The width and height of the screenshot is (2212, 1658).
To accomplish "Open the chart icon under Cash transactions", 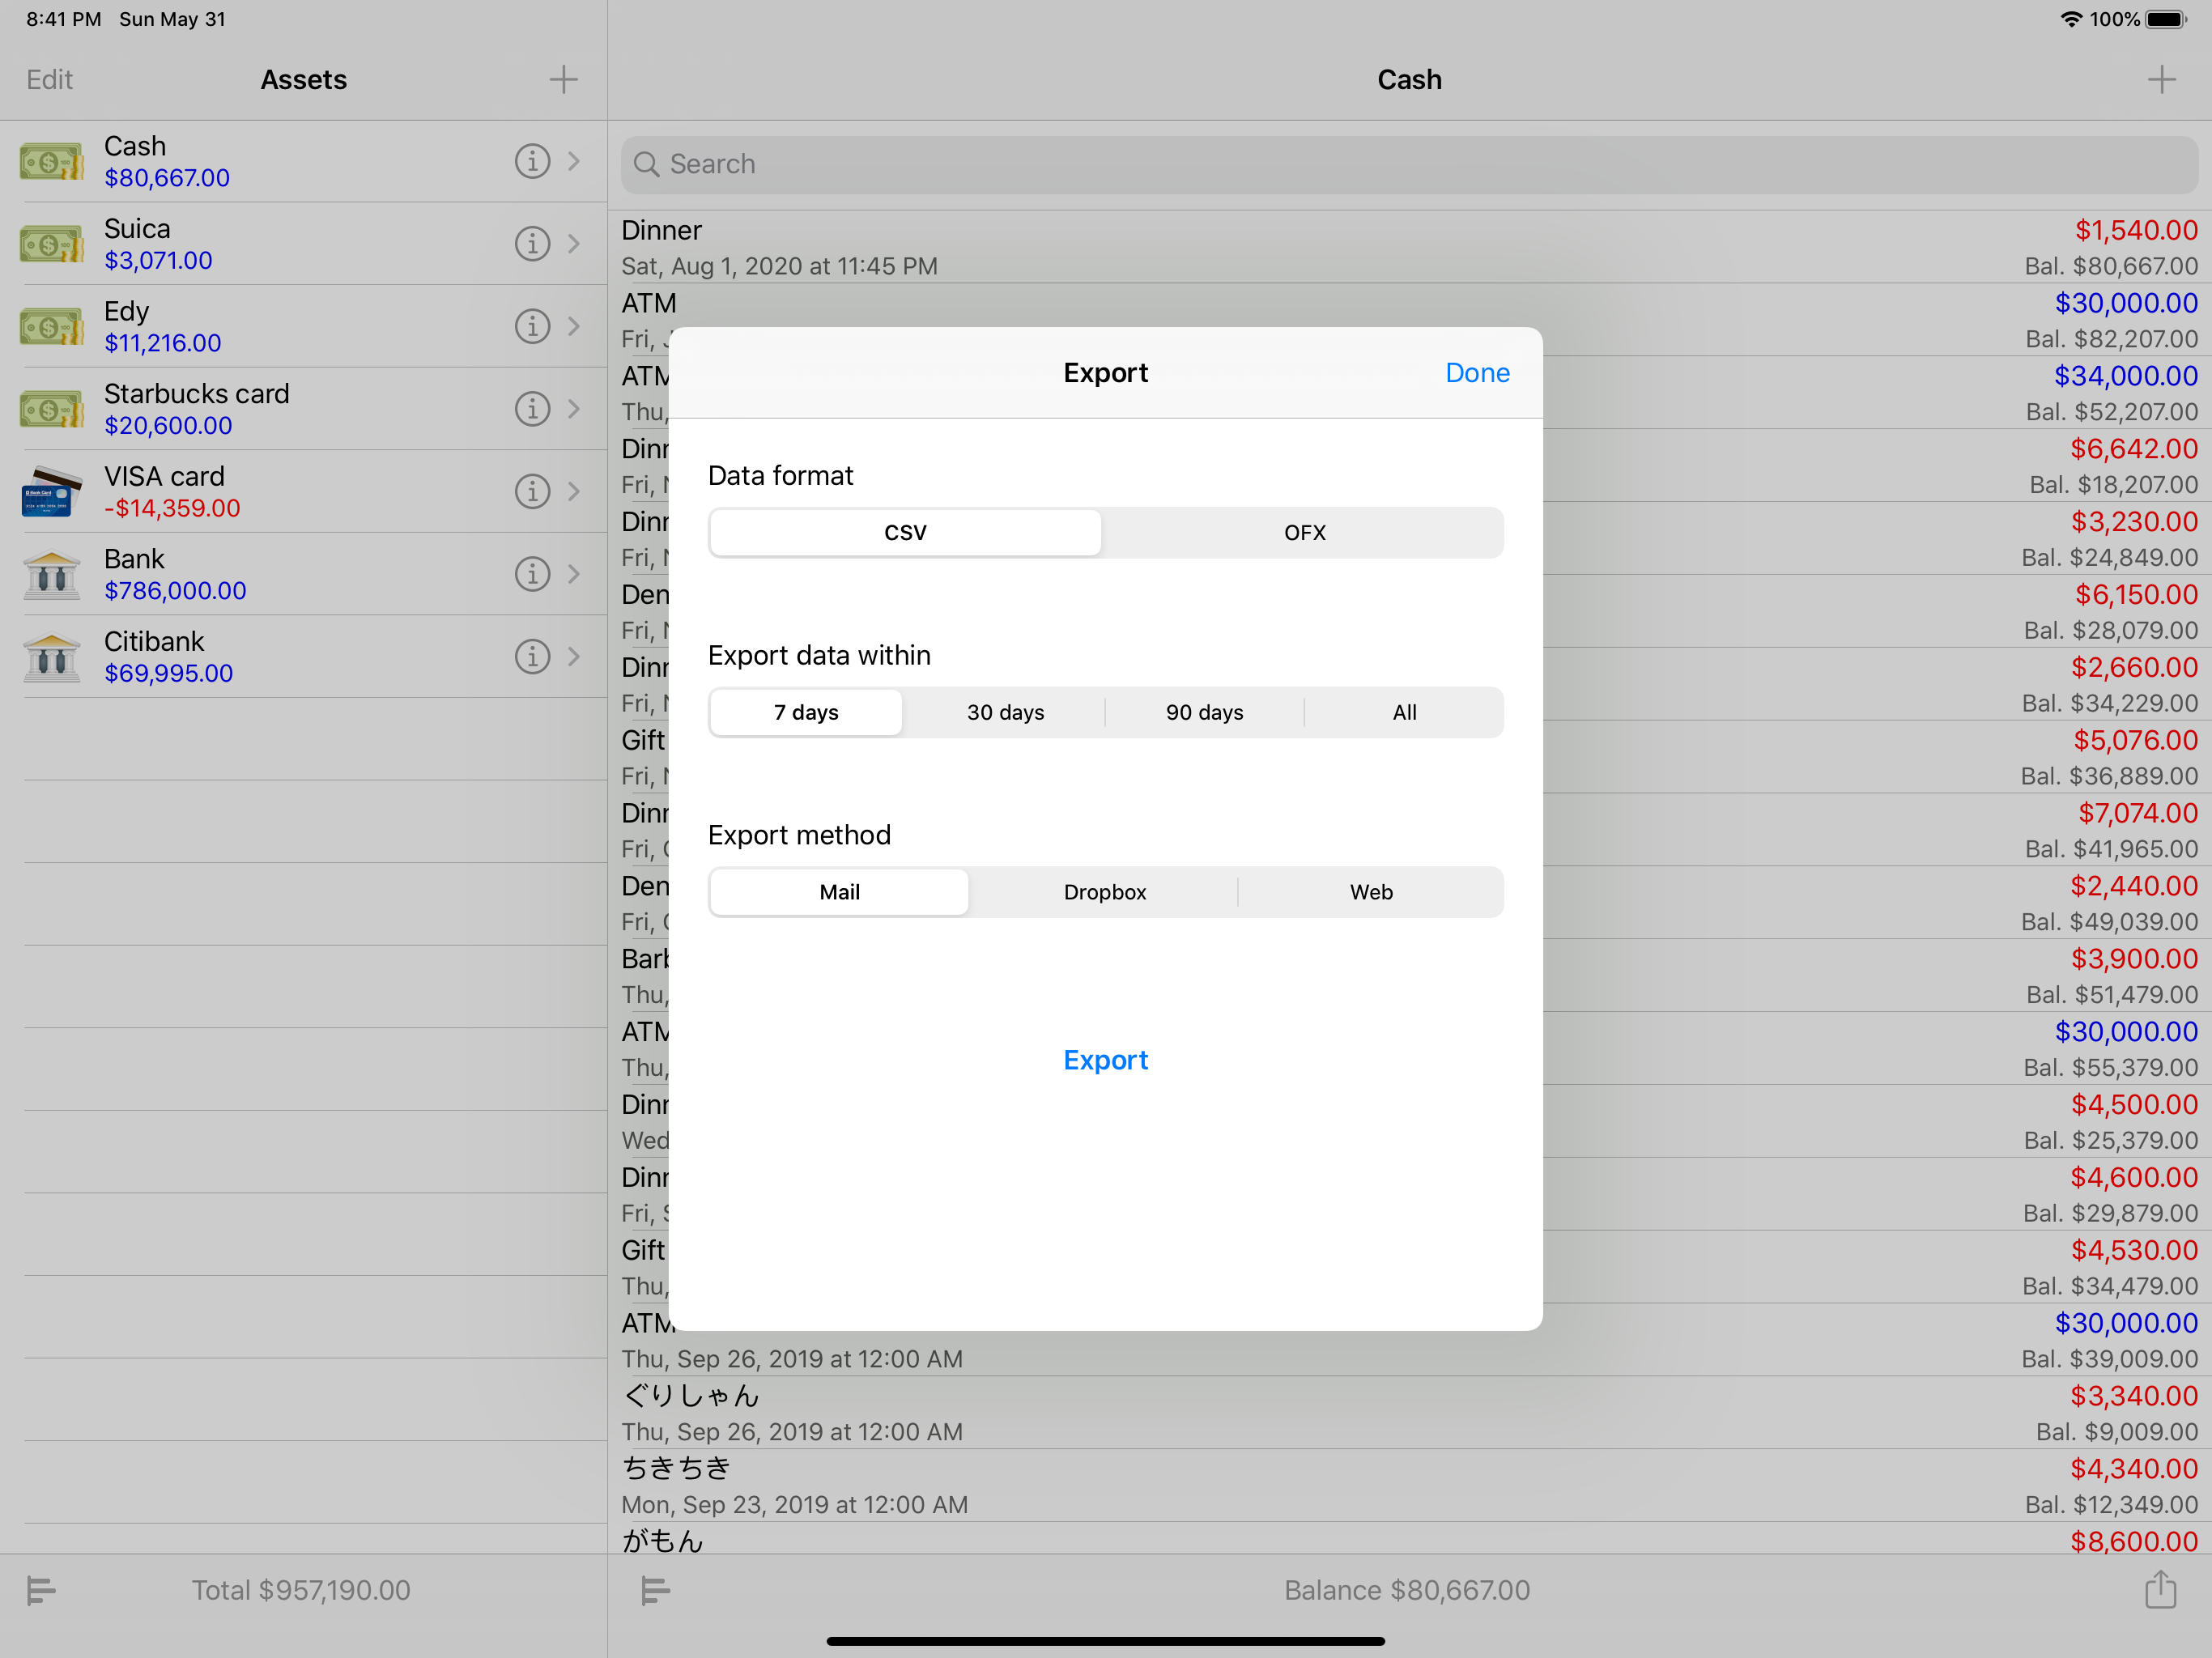I will coord(655,1590).
